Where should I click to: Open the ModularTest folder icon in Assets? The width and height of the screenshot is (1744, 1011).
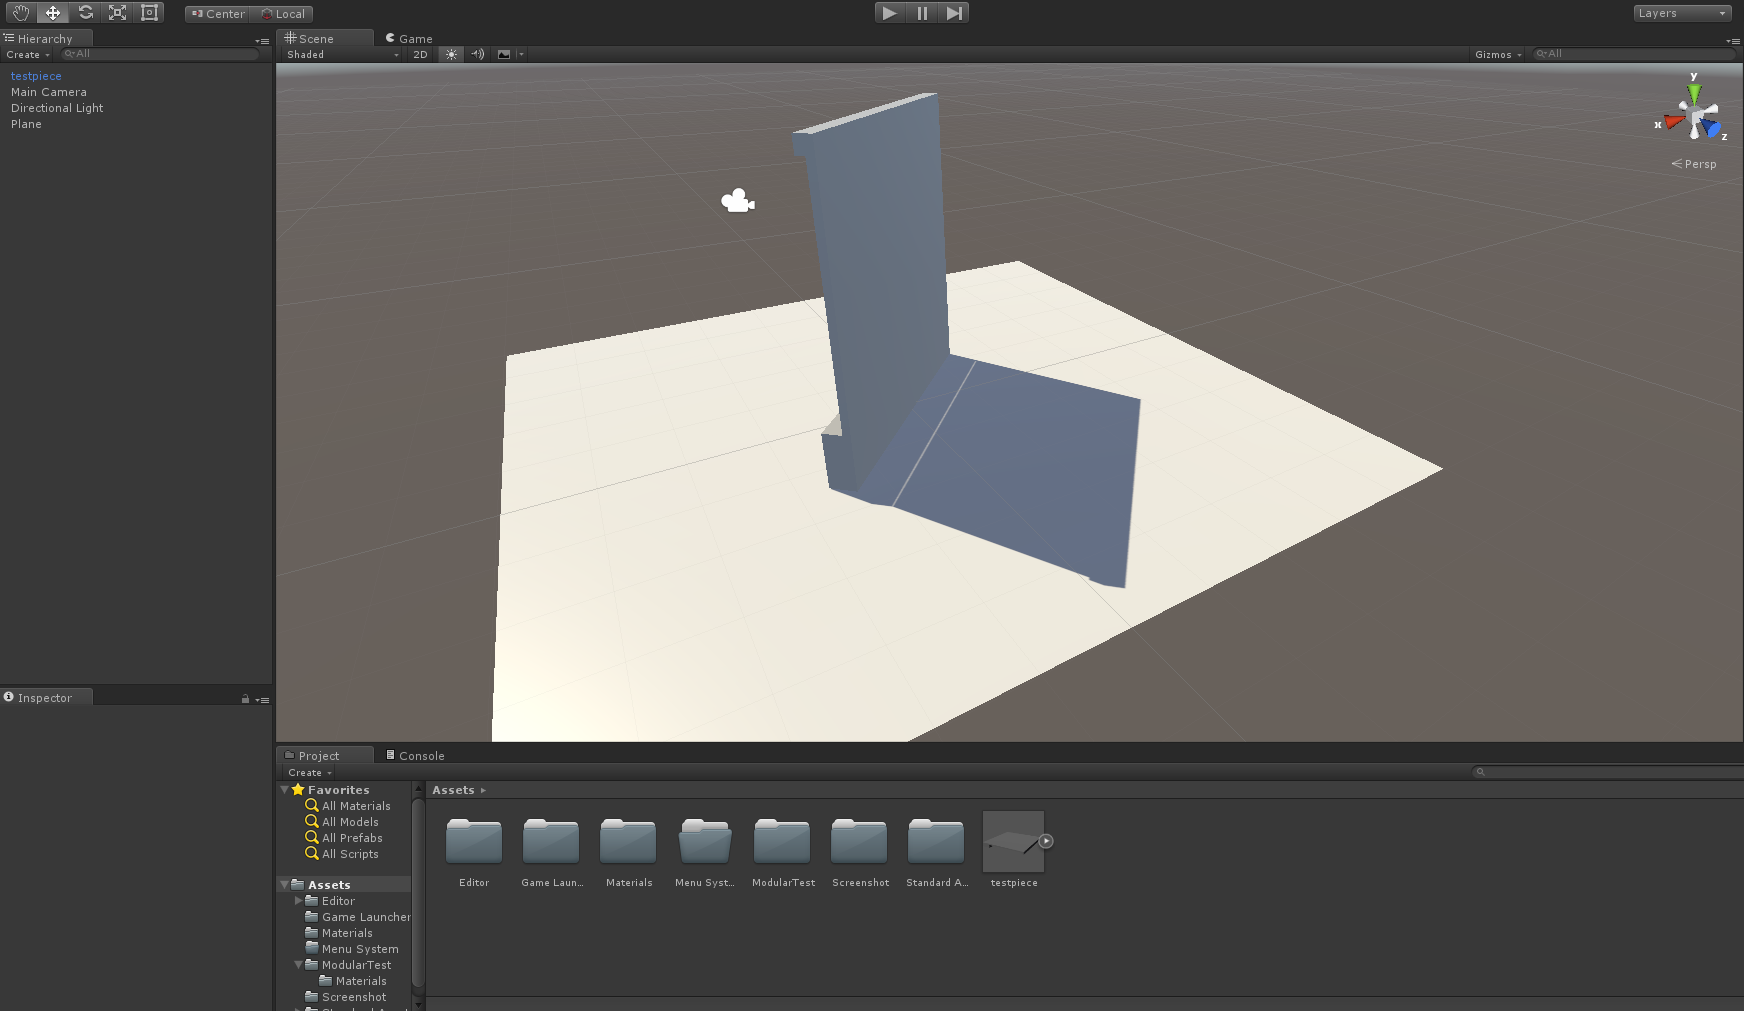pyautogui.click(x=782, y=841)
